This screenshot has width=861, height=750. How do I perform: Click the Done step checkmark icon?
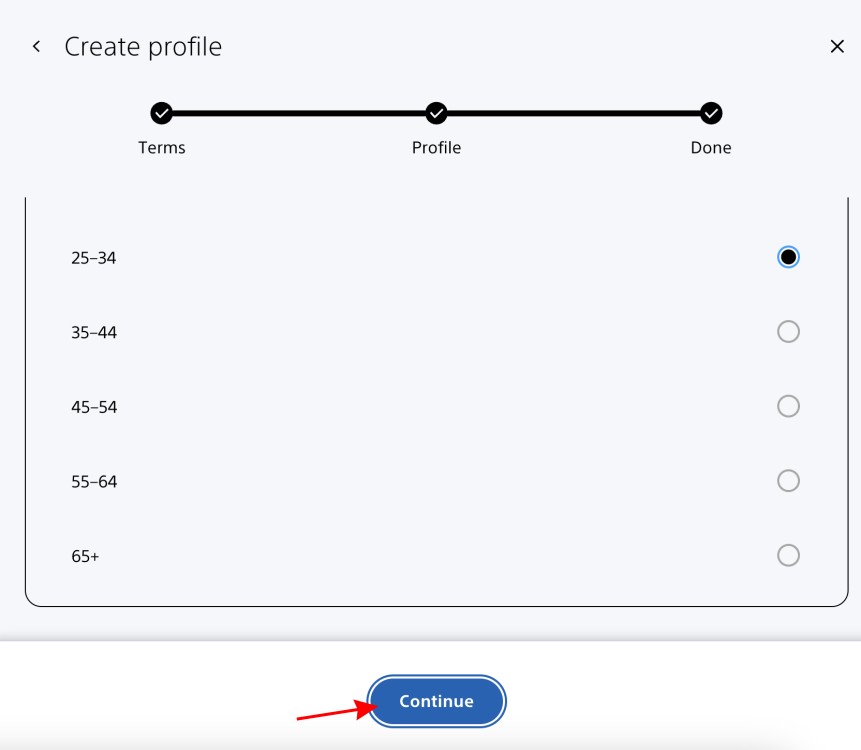[710, 114]
